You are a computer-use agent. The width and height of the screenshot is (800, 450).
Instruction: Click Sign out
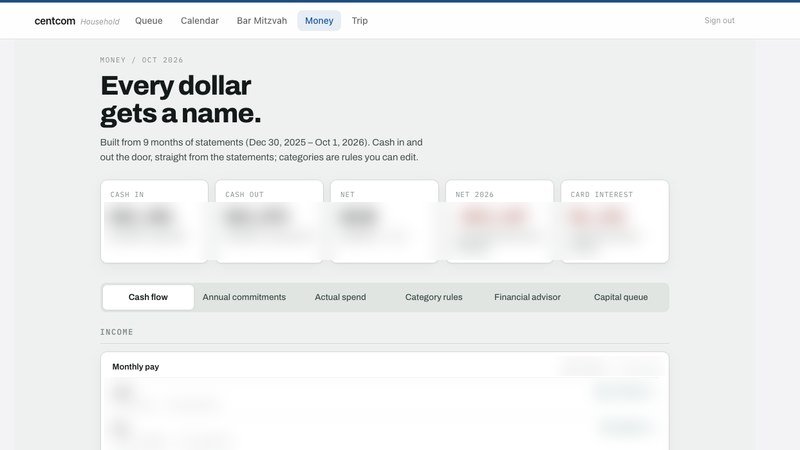tap(719, 20)
